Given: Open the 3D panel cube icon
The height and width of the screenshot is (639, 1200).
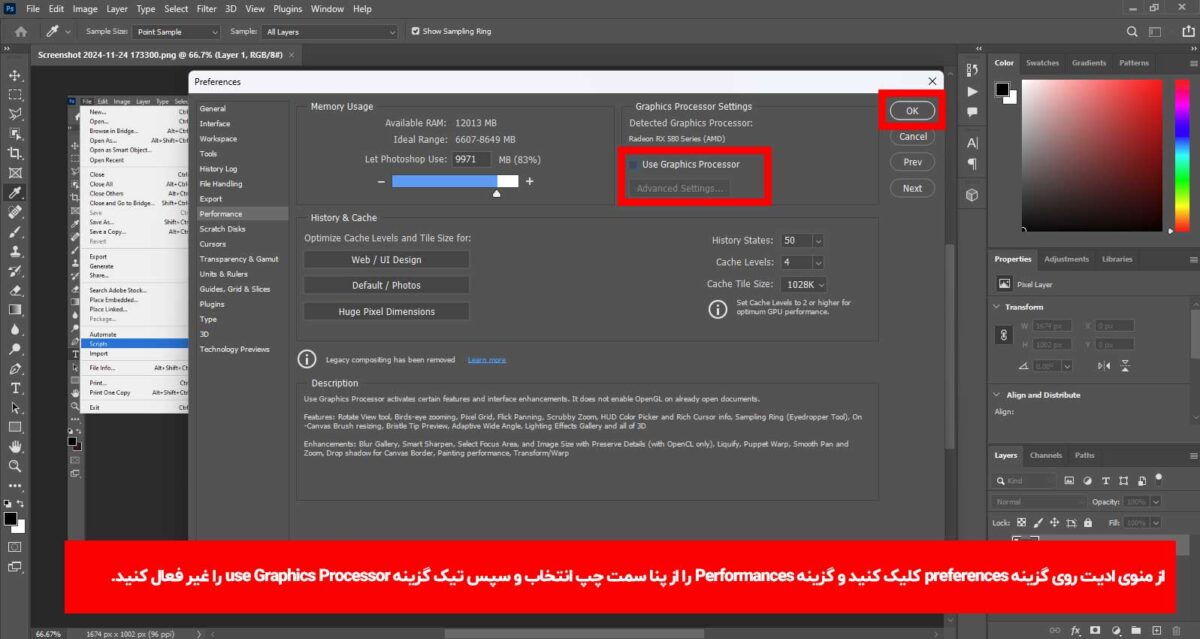Looking at the screenshot, I should (972, 195).
